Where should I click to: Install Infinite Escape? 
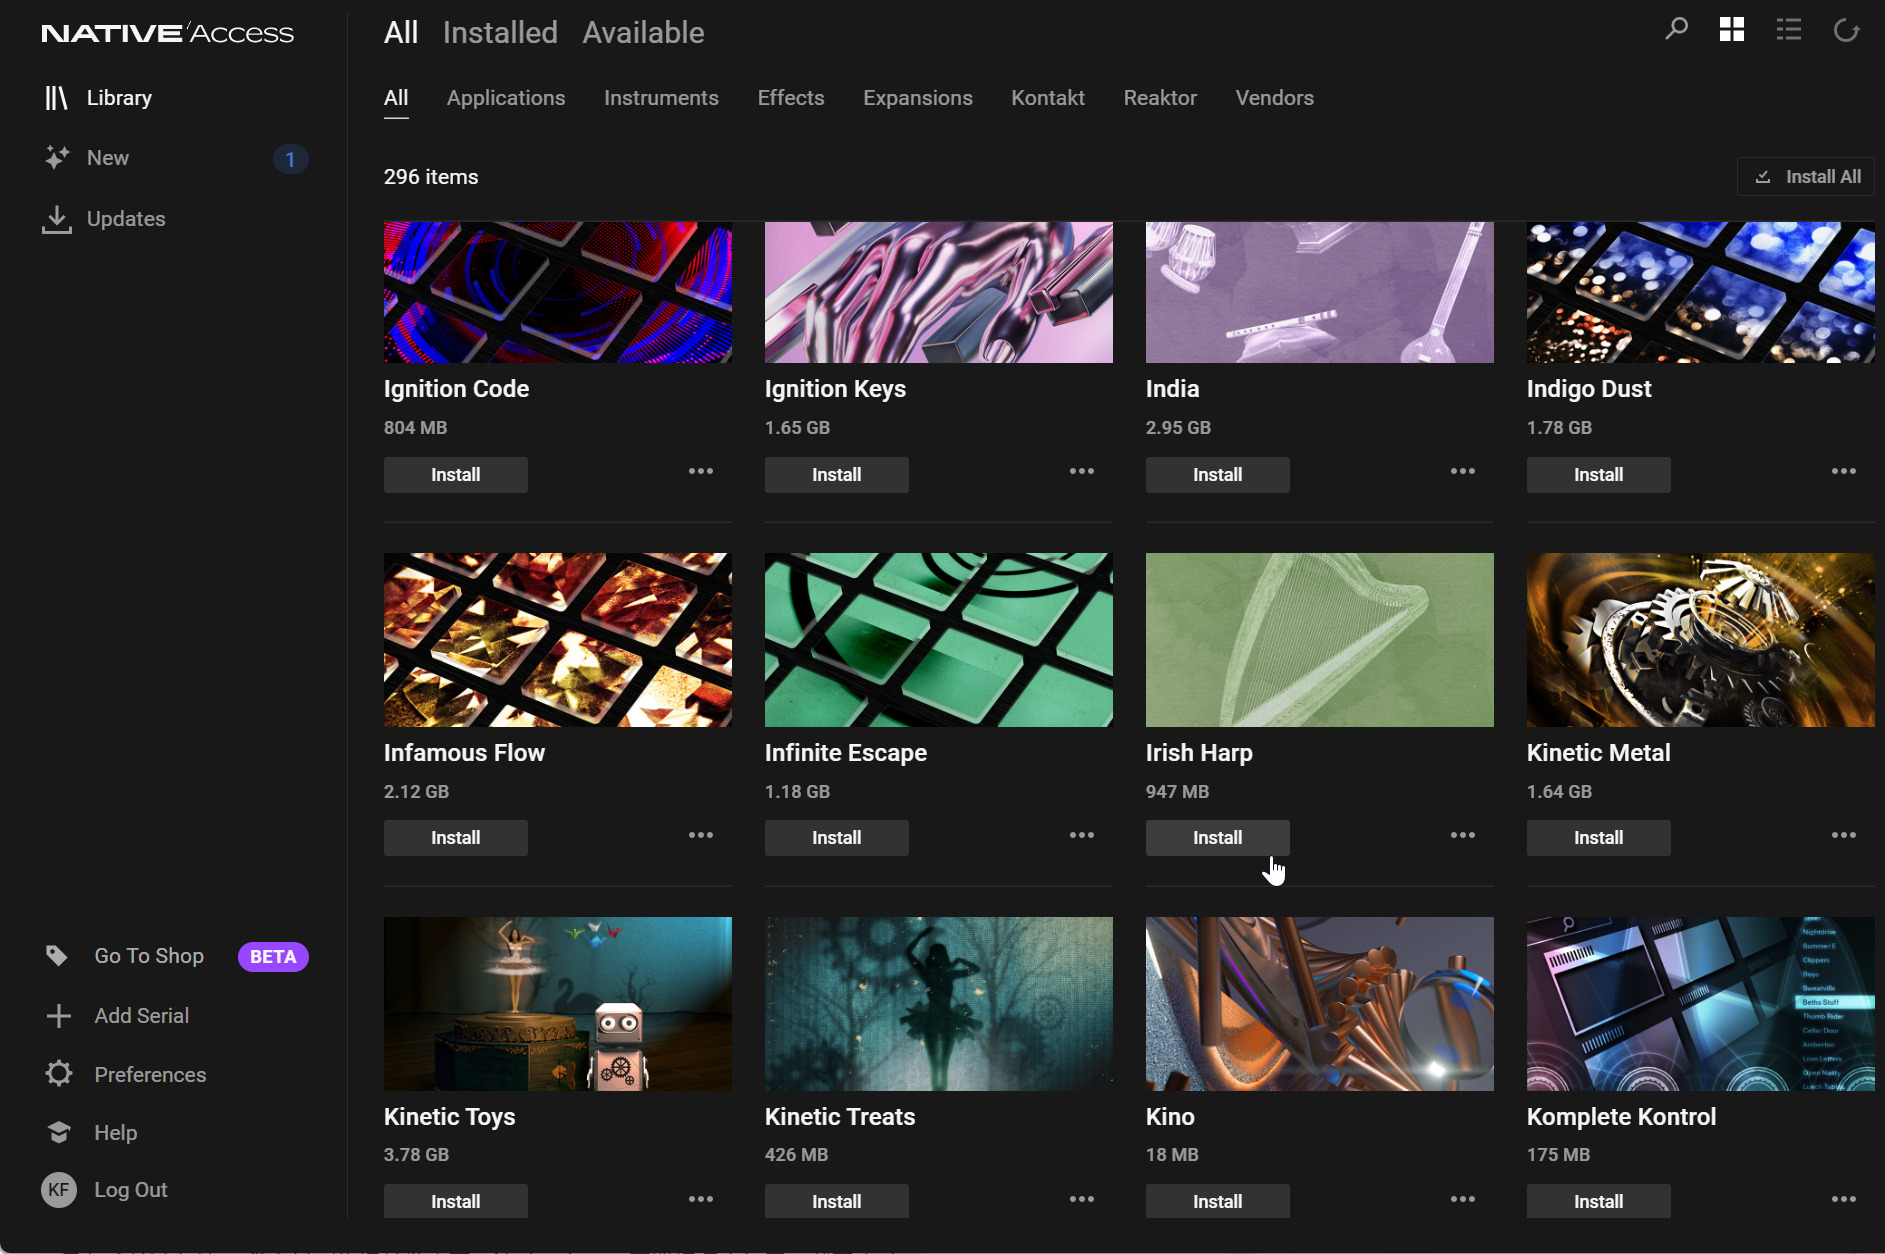click(837, 838)
